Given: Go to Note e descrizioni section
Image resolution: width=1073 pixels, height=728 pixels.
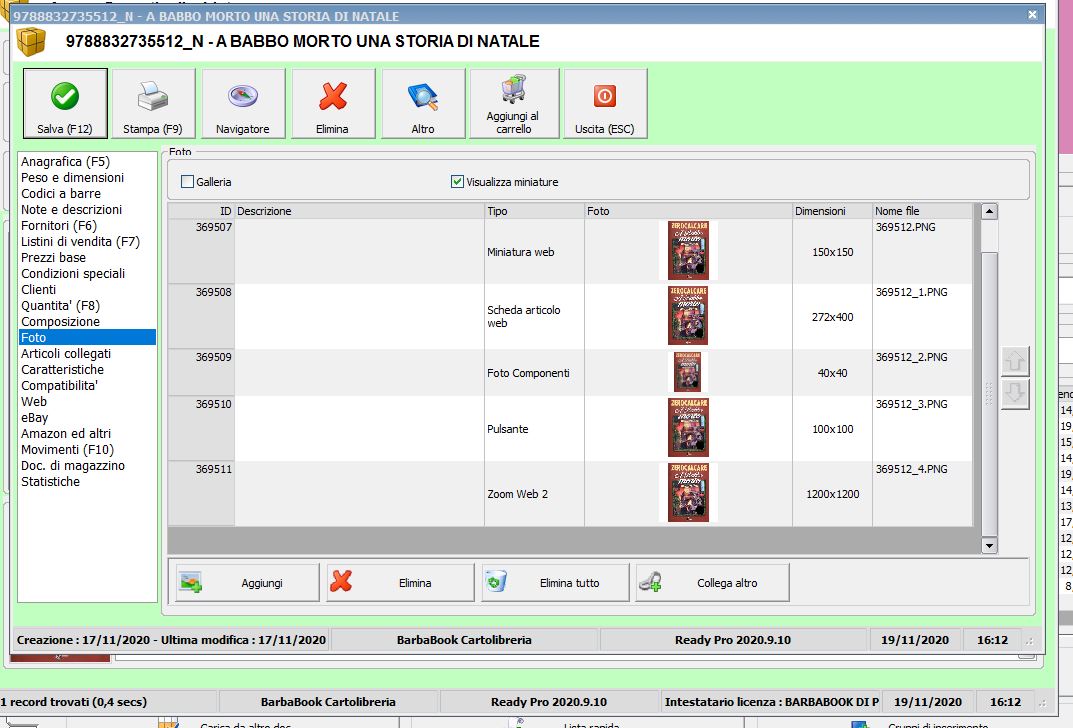Looking at the screenshot, I should [x=71, y=209].
